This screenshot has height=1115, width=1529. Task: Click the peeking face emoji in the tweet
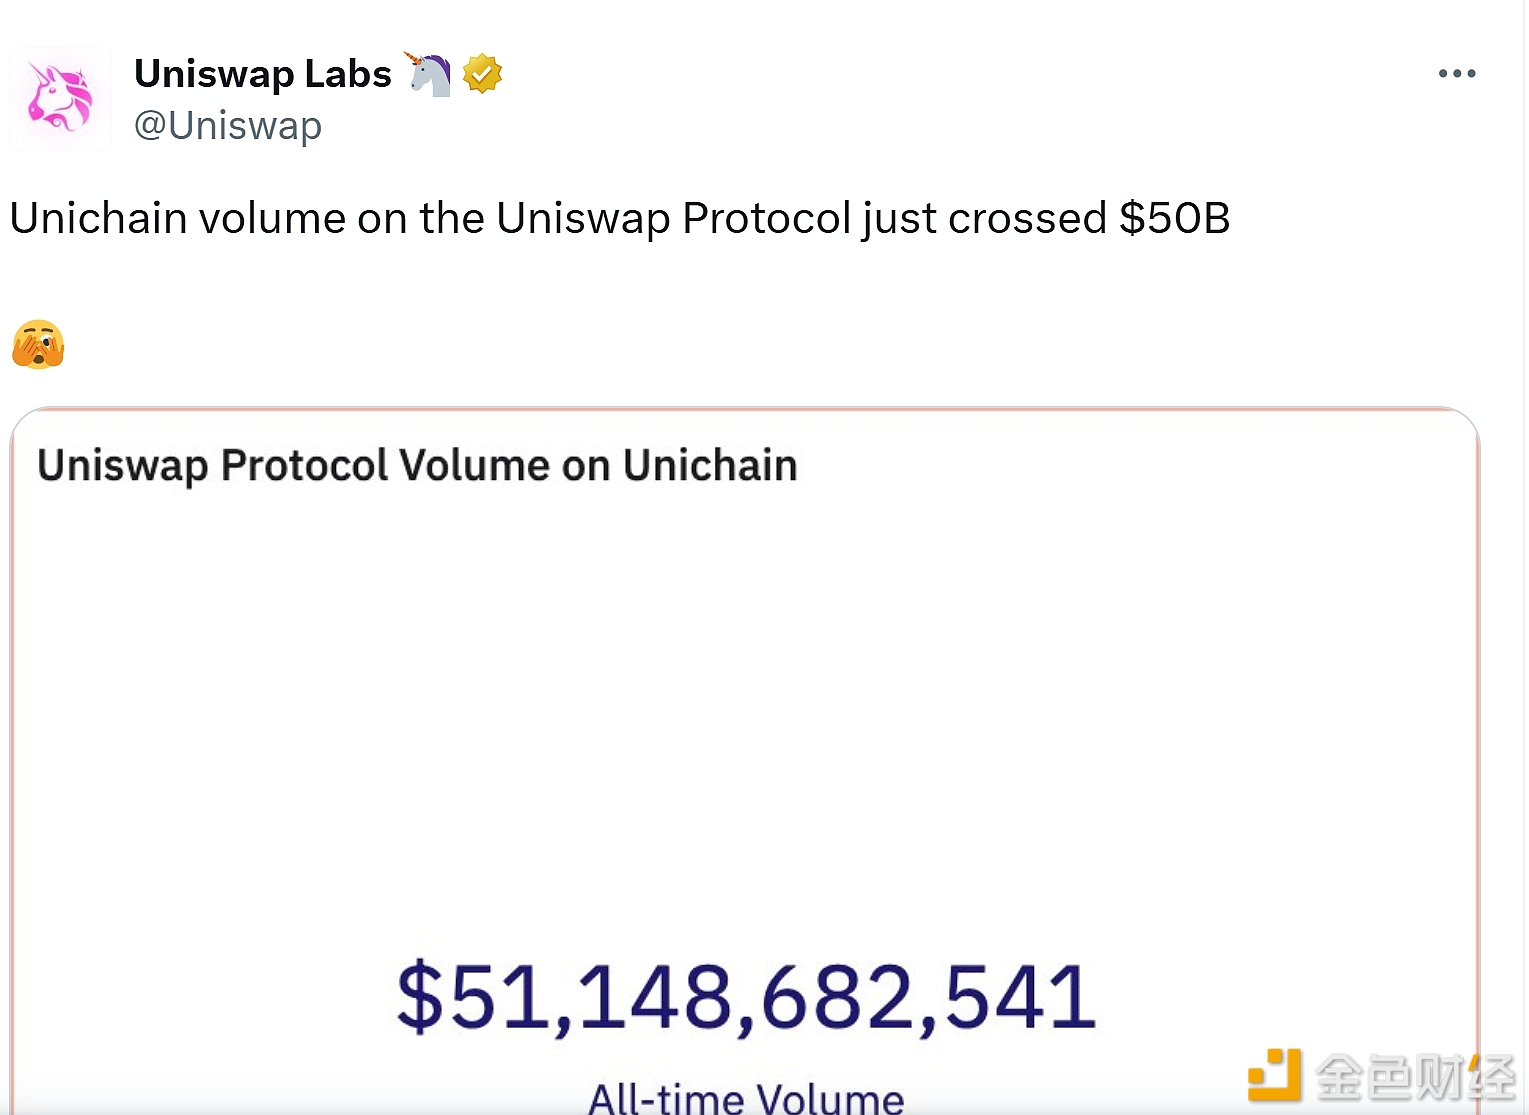click(x=38, y=345)
